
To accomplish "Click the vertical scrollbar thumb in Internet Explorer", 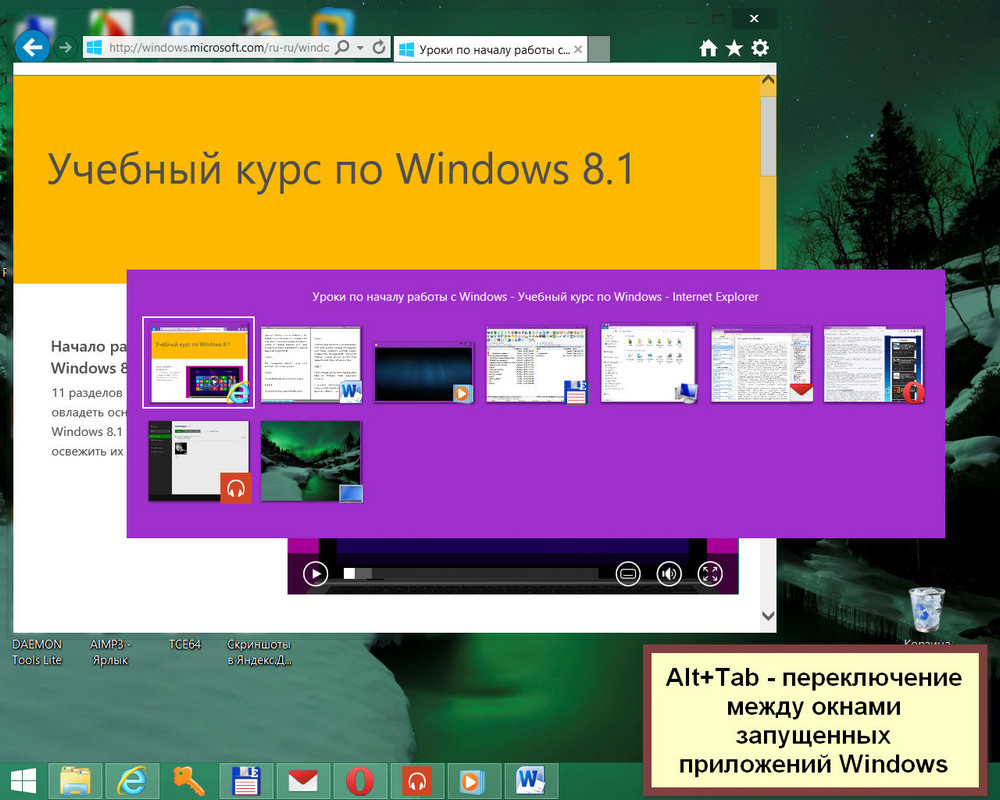I will 768,136.
